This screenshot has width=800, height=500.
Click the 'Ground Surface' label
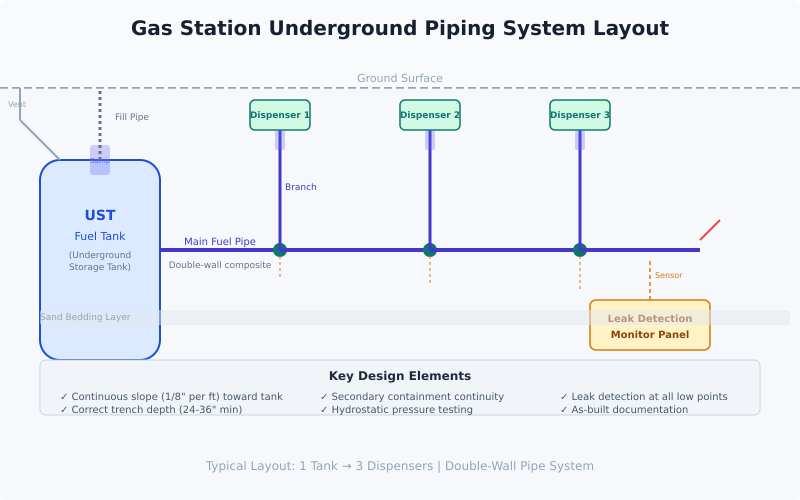[399, 78]
